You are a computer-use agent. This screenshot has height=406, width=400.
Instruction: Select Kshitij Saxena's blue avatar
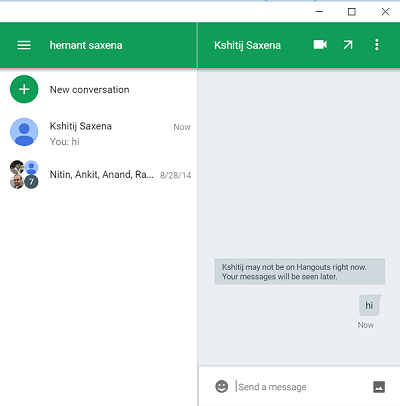24,132
